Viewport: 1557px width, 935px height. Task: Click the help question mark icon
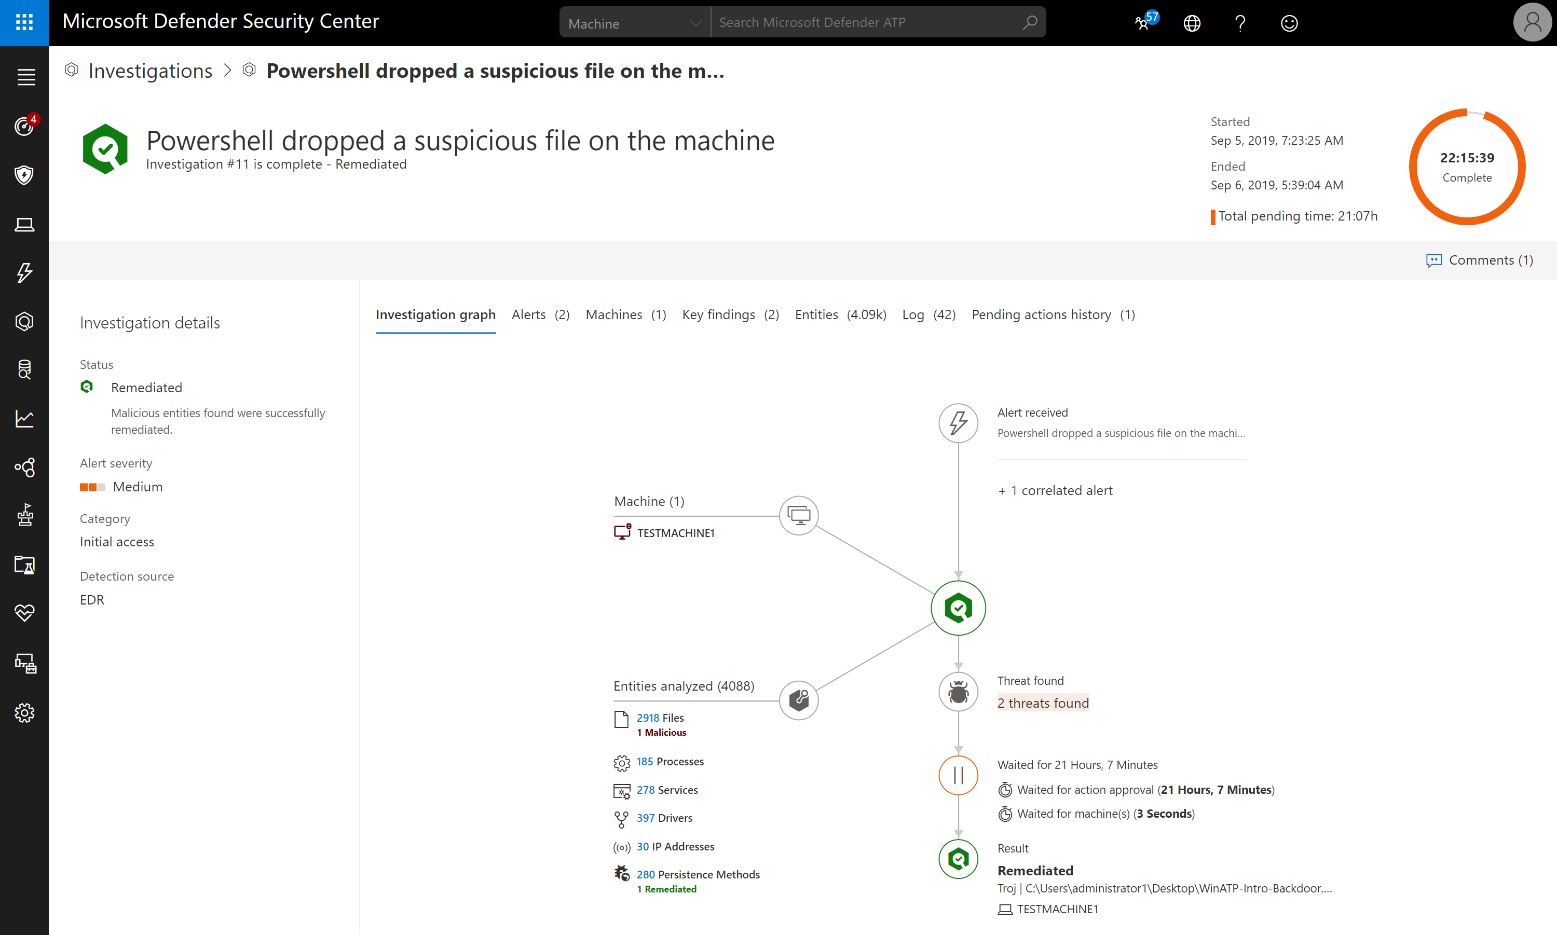coord(1240,23)
